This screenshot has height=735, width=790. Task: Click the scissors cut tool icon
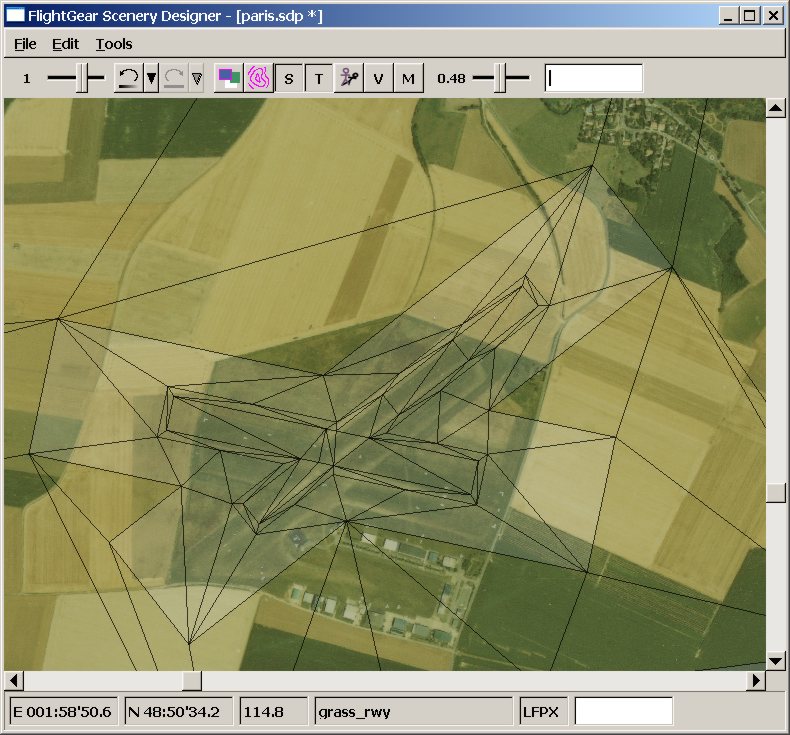348,78
